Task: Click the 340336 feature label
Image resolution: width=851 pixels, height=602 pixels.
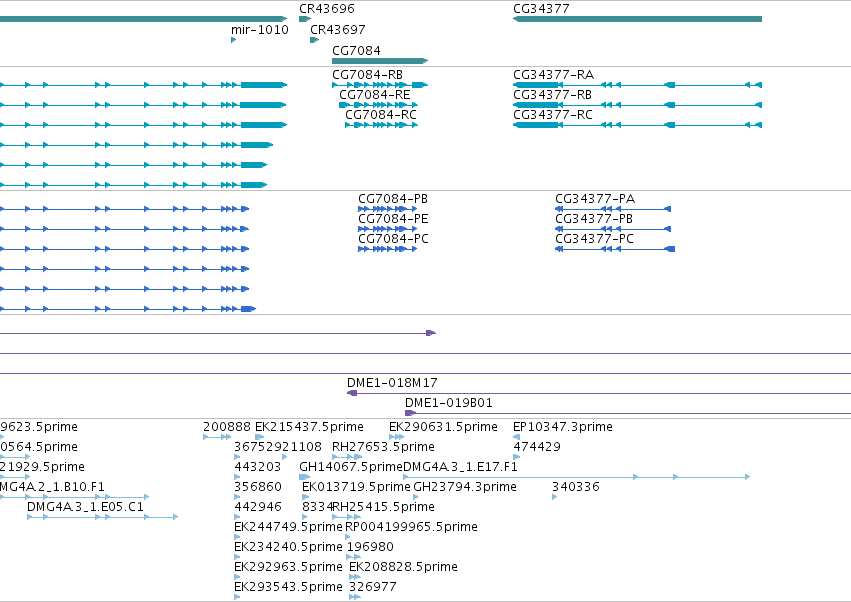Action: [576, 487]
